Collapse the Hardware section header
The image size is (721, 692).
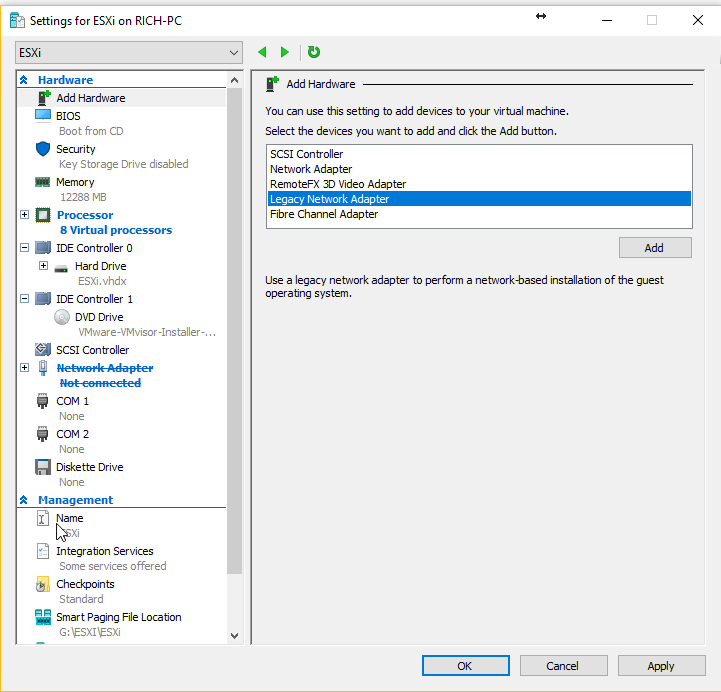24,80
